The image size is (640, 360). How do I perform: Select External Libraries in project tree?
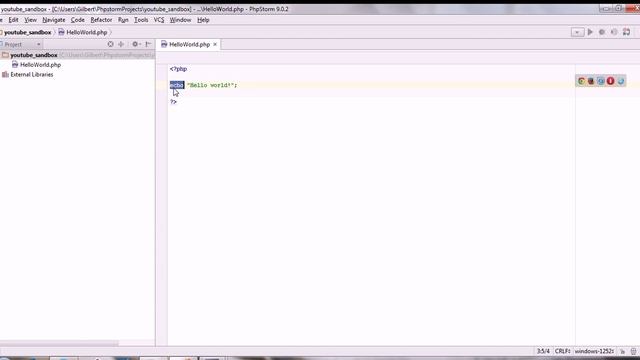(31, 74)
